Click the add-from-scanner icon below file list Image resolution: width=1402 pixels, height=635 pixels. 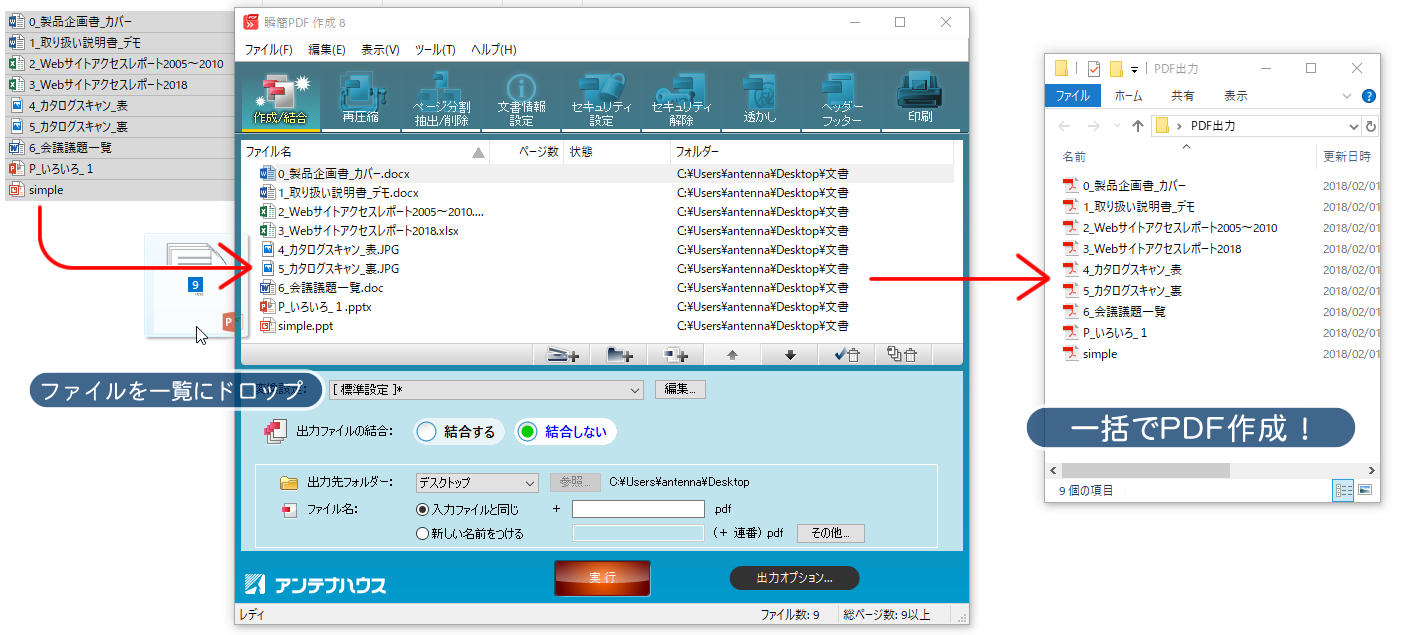pyautogui.click(x=563, y=354)
